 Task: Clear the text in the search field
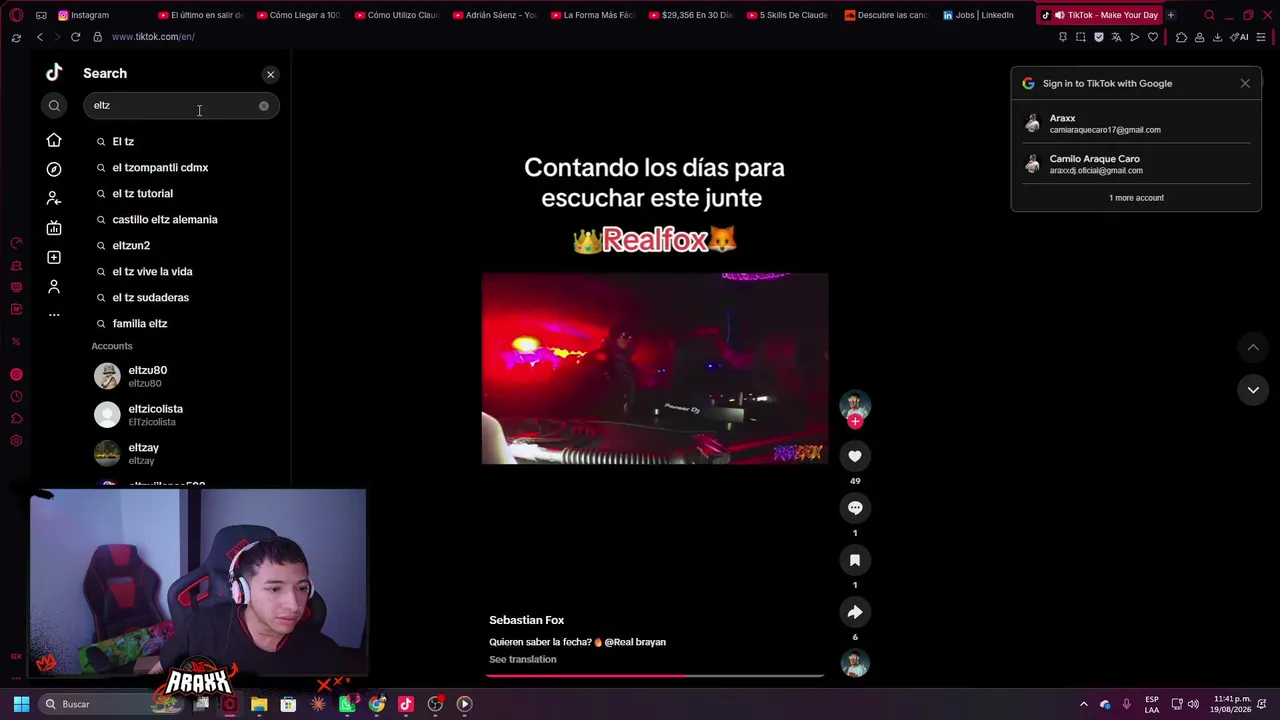264,106
